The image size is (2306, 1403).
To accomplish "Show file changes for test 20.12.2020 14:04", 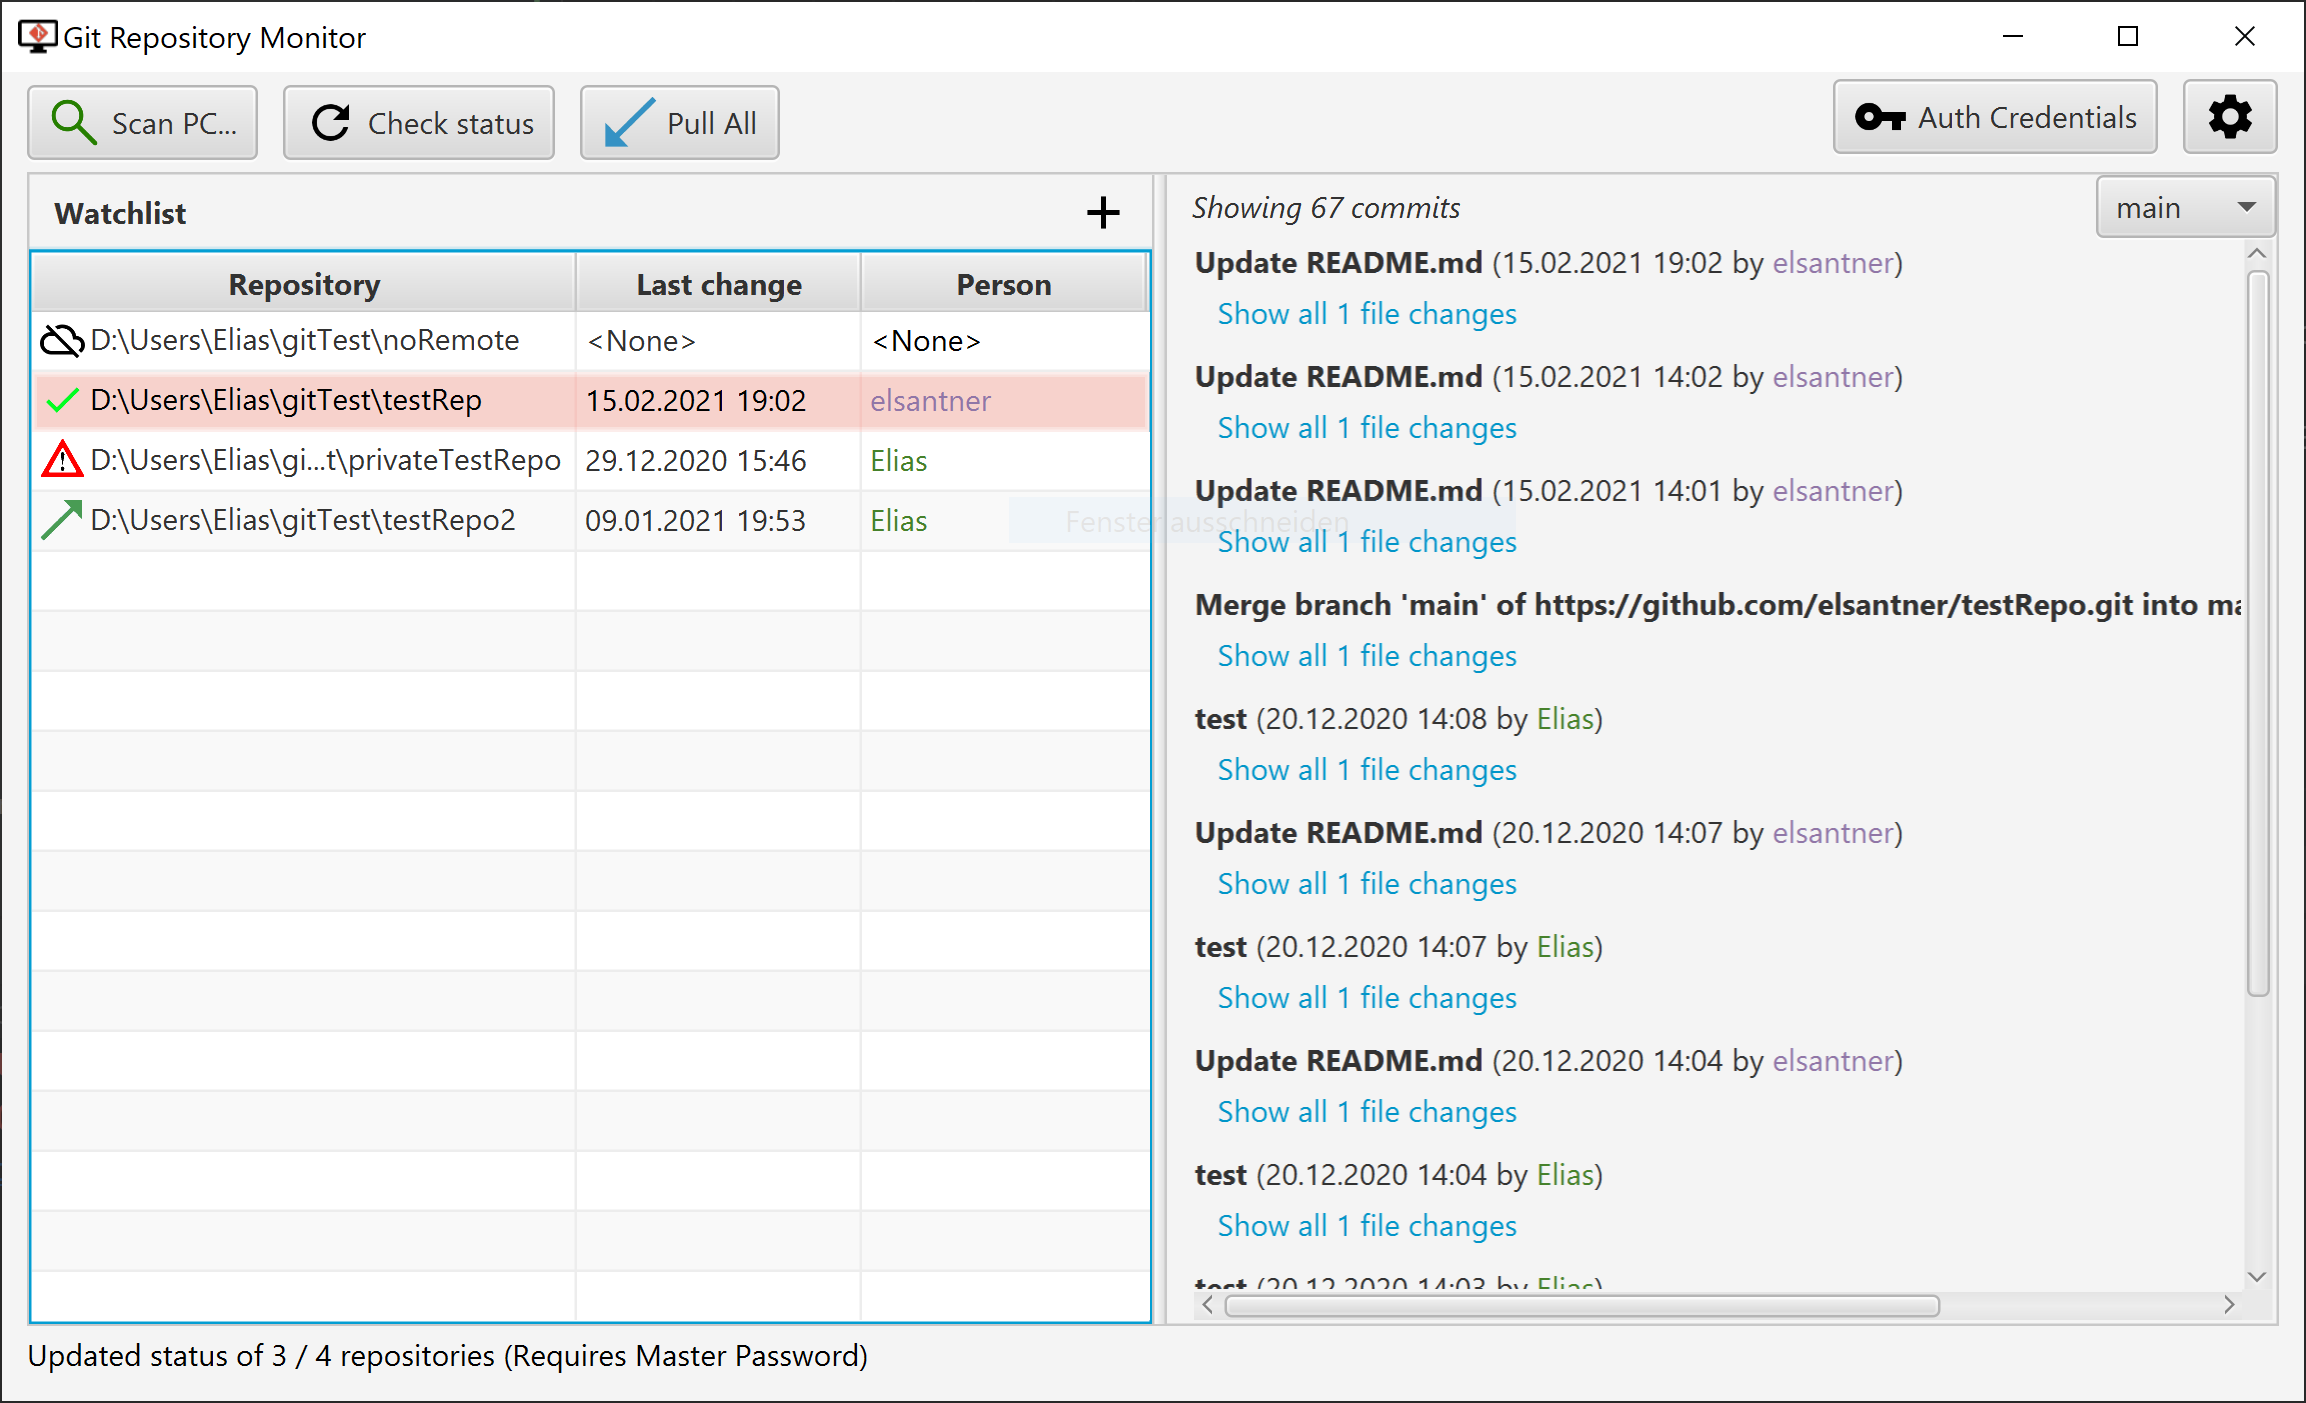I will click(x=1367, y=1226).
